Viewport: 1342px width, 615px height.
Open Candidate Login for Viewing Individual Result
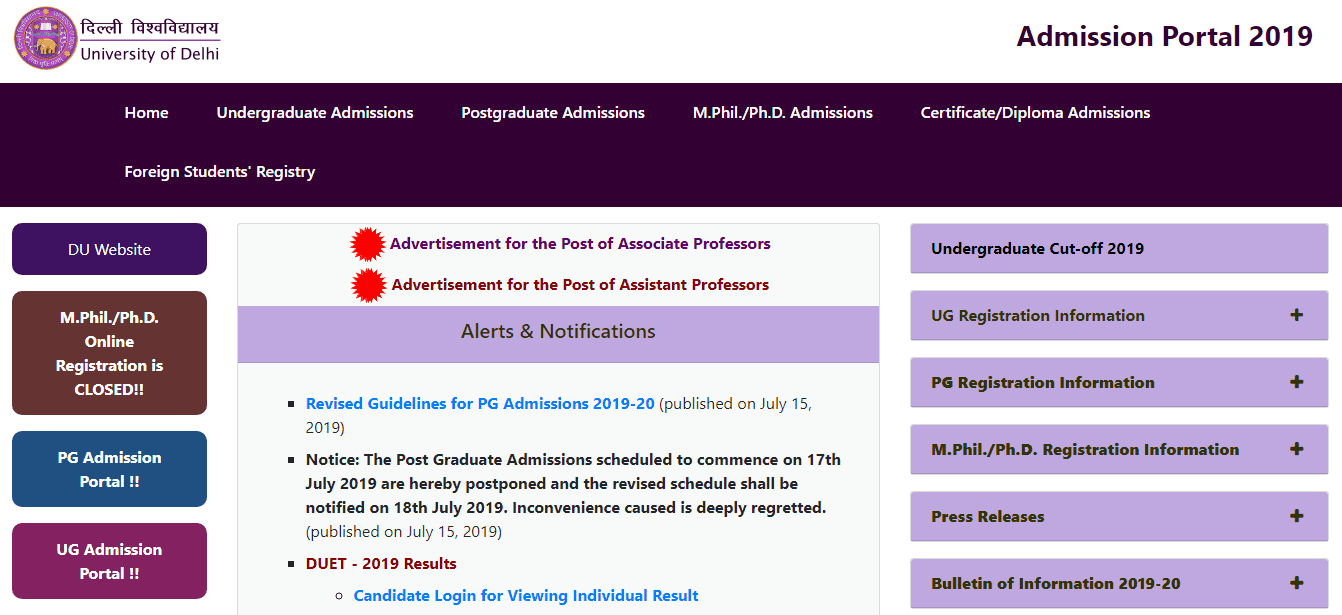526,596
